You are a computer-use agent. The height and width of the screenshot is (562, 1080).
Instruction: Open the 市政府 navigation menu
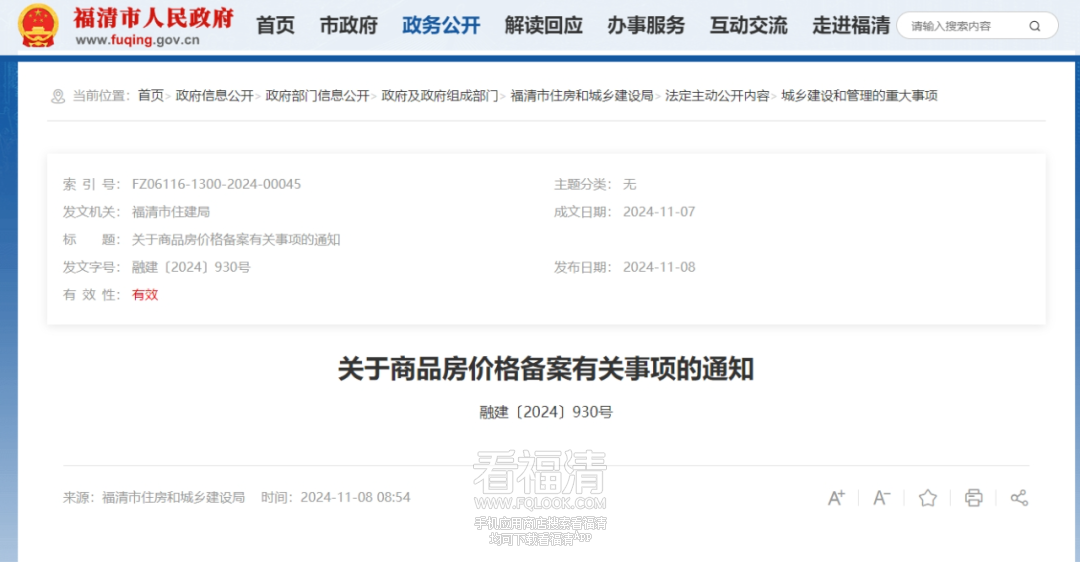pos(348,26)
